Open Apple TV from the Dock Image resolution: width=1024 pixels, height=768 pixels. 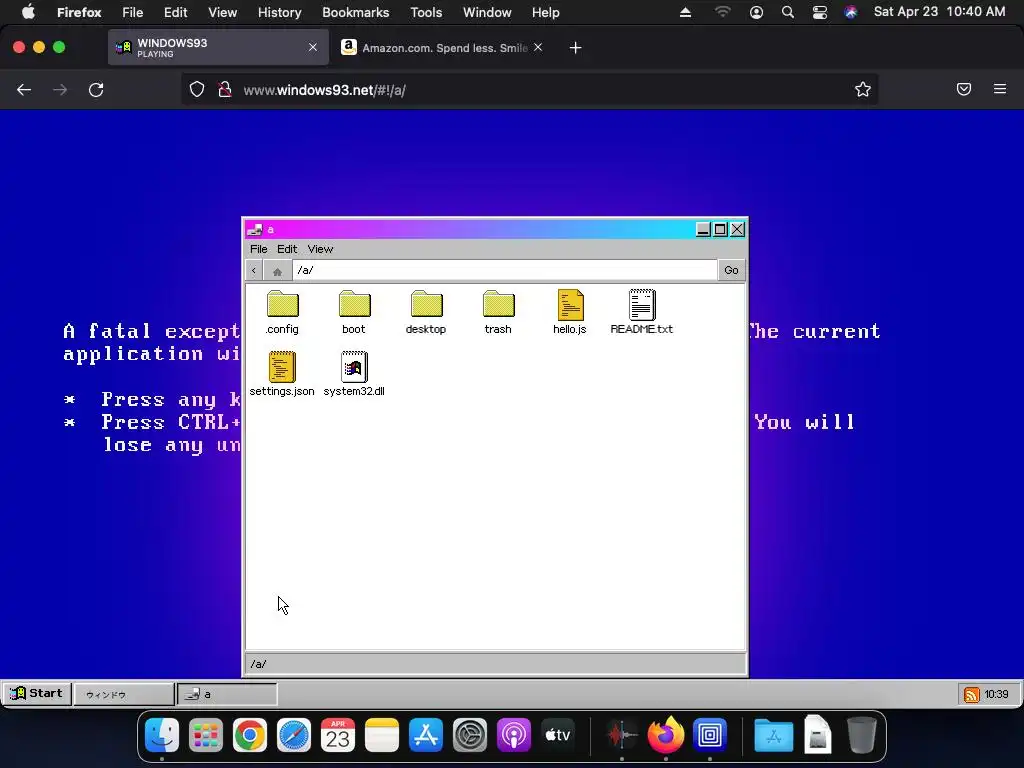(558, 735)
